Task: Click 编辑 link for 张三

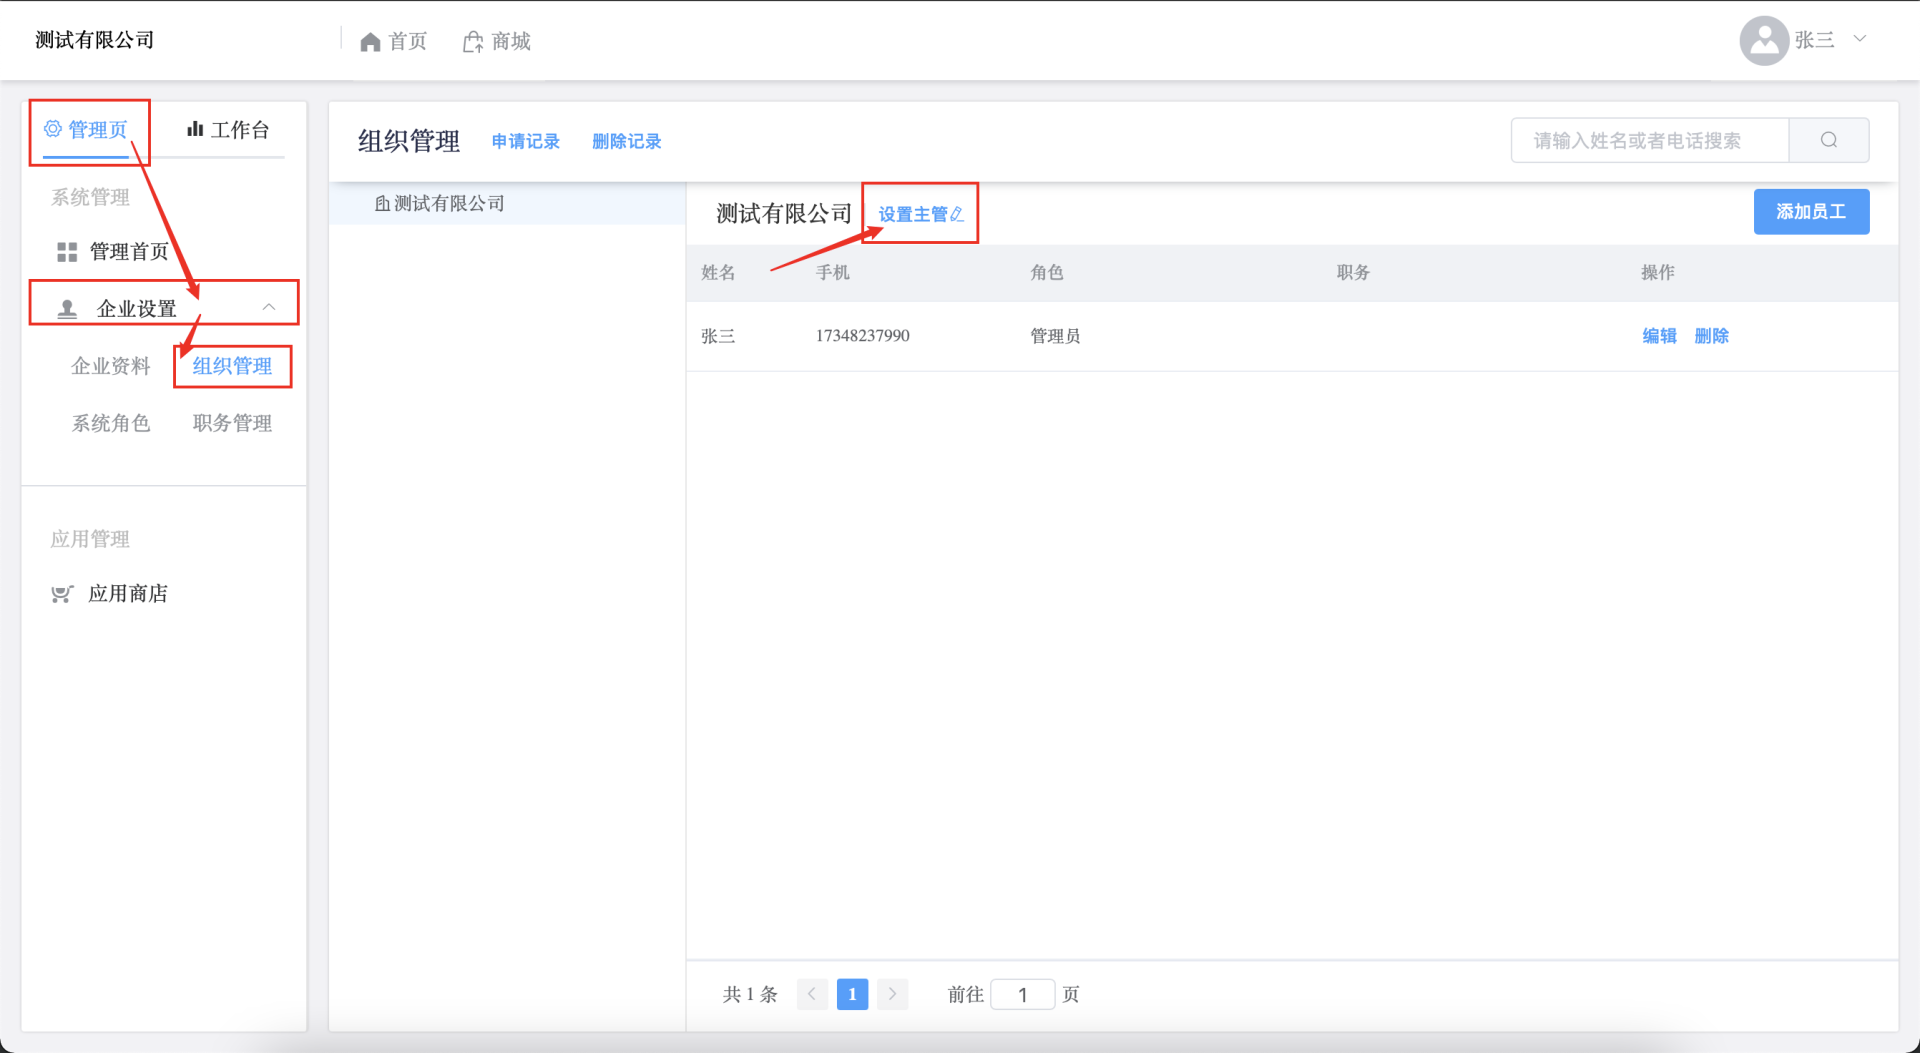Action: 1659,336
